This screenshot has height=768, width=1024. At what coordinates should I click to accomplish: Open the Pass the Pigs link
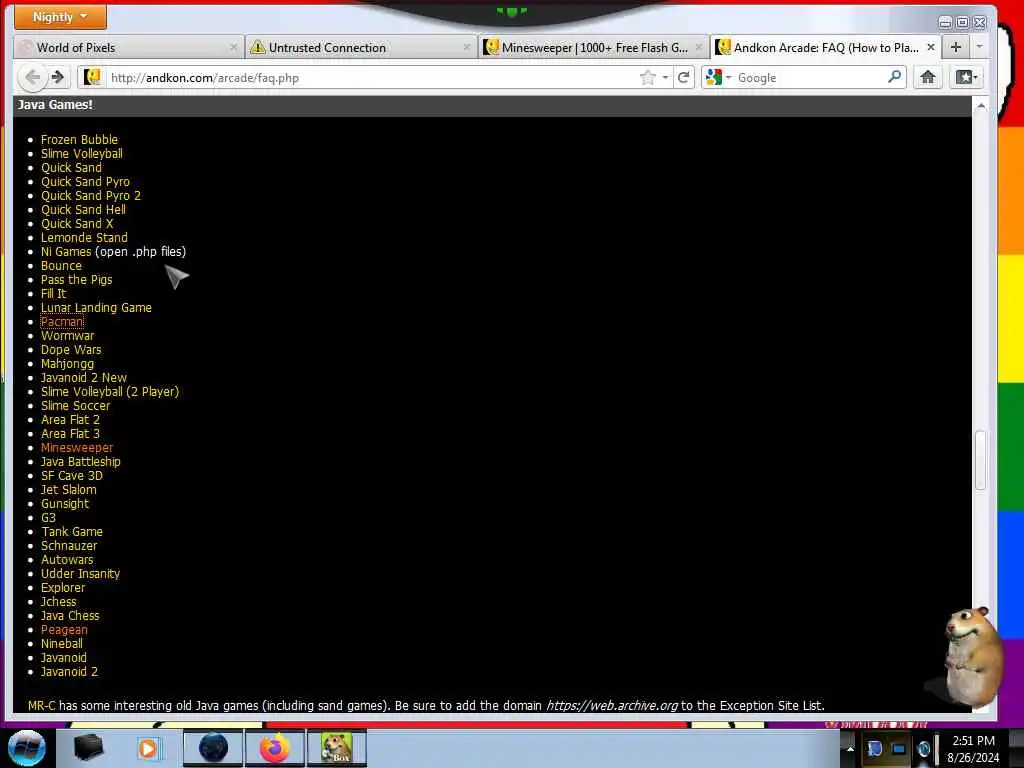[x=76, y=280]
